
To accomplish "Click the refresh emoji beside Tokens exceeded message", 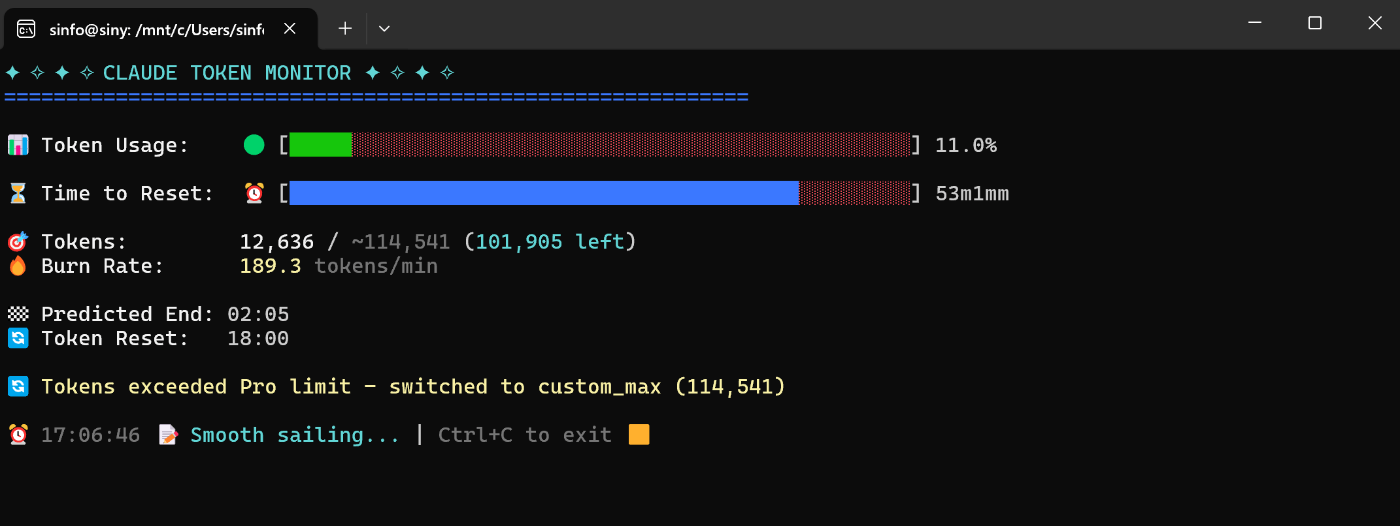I will (18, 386).
